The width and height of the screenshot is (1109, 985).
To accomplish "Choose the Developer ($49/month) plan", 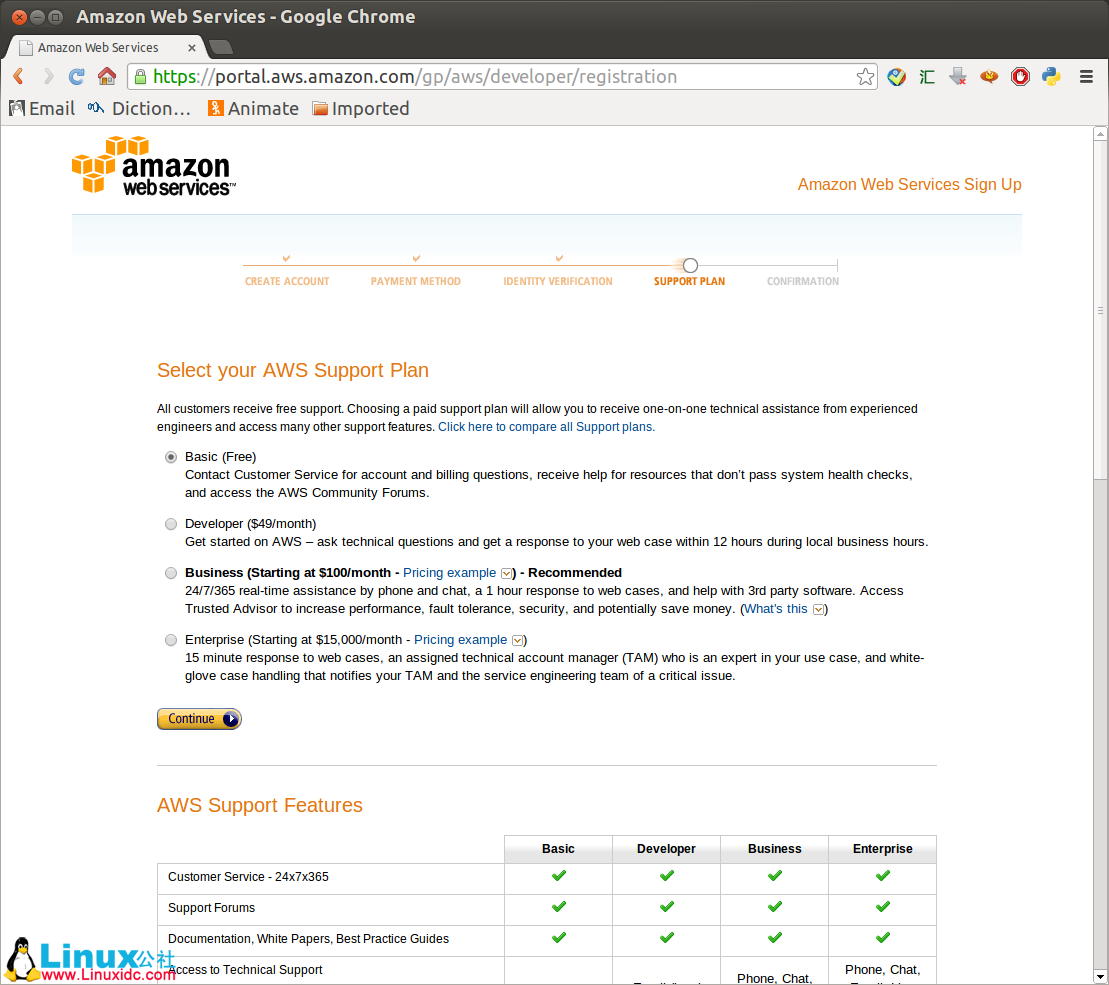I will coord(170,524).
